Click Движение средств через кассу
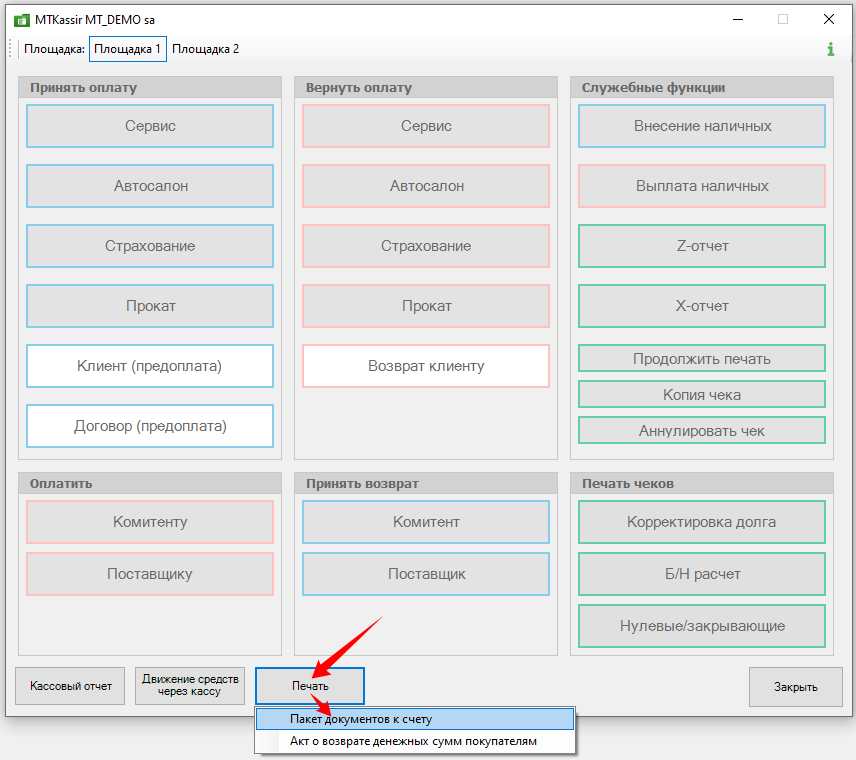856x760 pixels. (x=190, y=686)
